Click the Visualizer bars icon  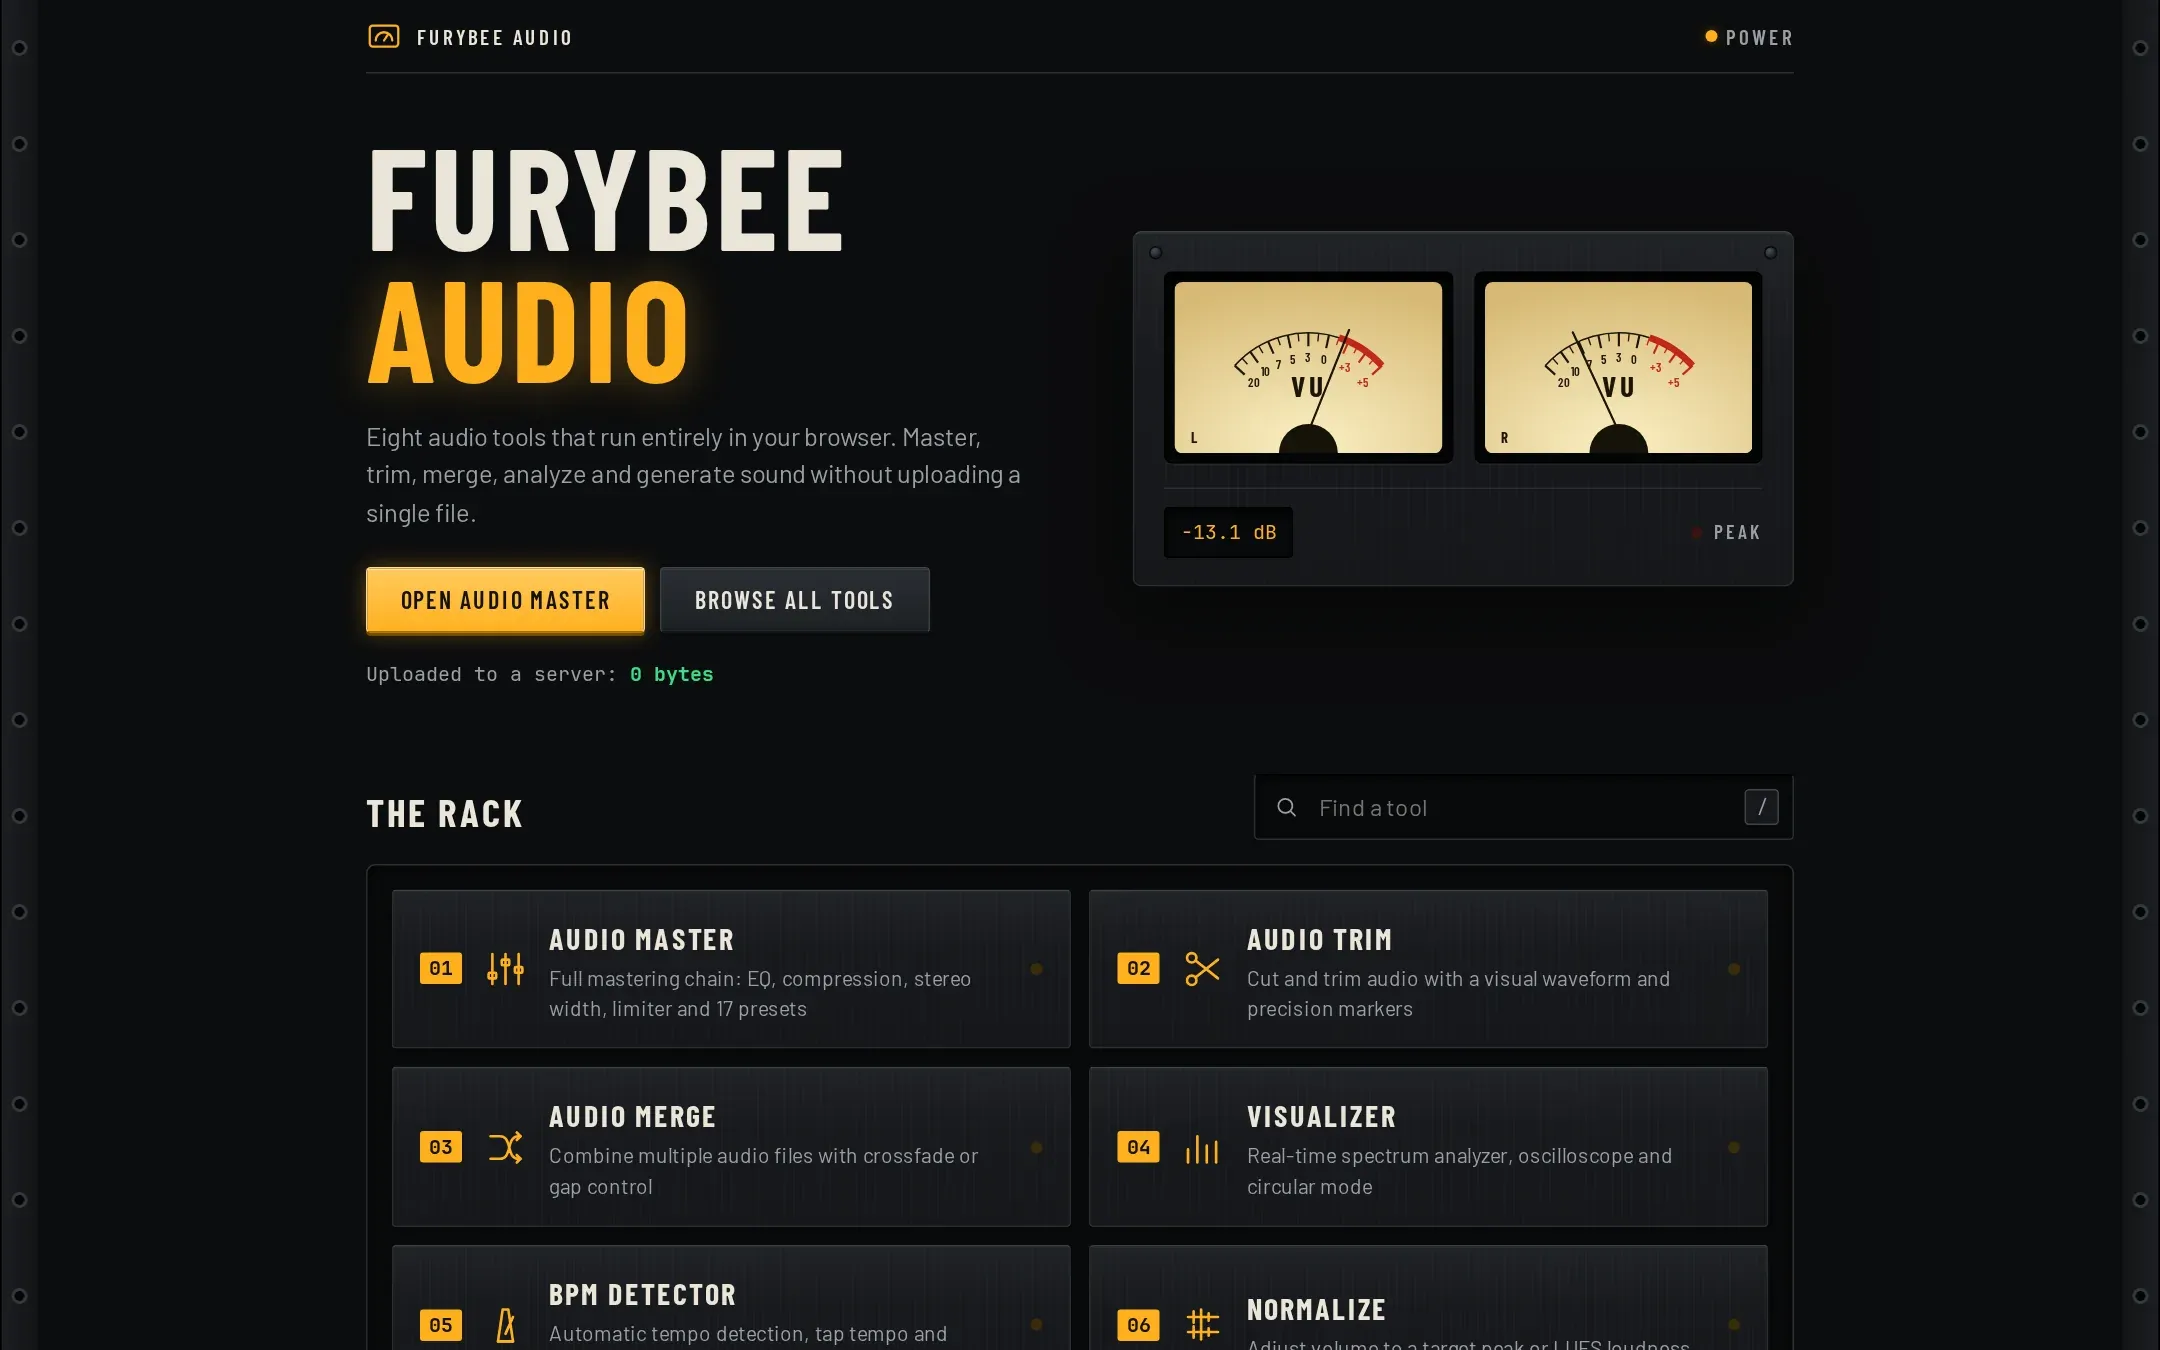click(1202, 1149)
